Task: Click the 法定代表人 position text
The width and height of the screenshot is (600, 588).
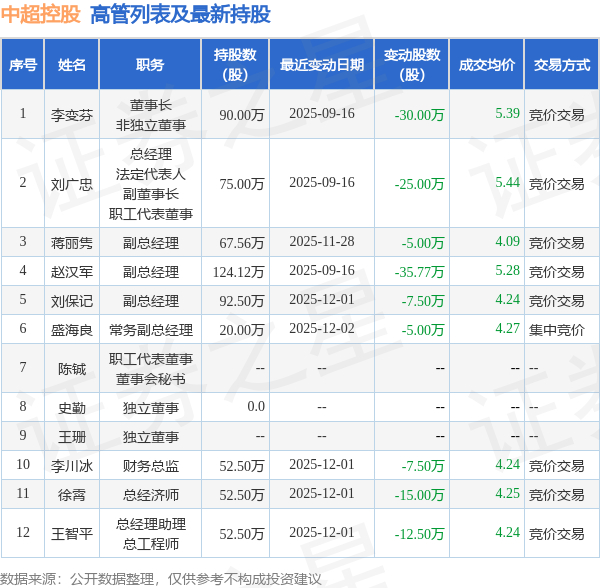Action: point(150,174)
